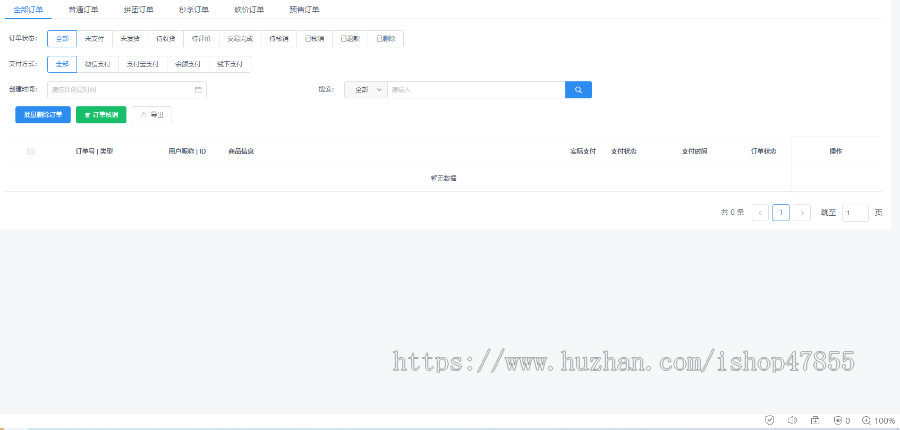Go to previous page with left arrow
Image resolution: width=900 pixels, height=430 pixels.
[760, 213]
